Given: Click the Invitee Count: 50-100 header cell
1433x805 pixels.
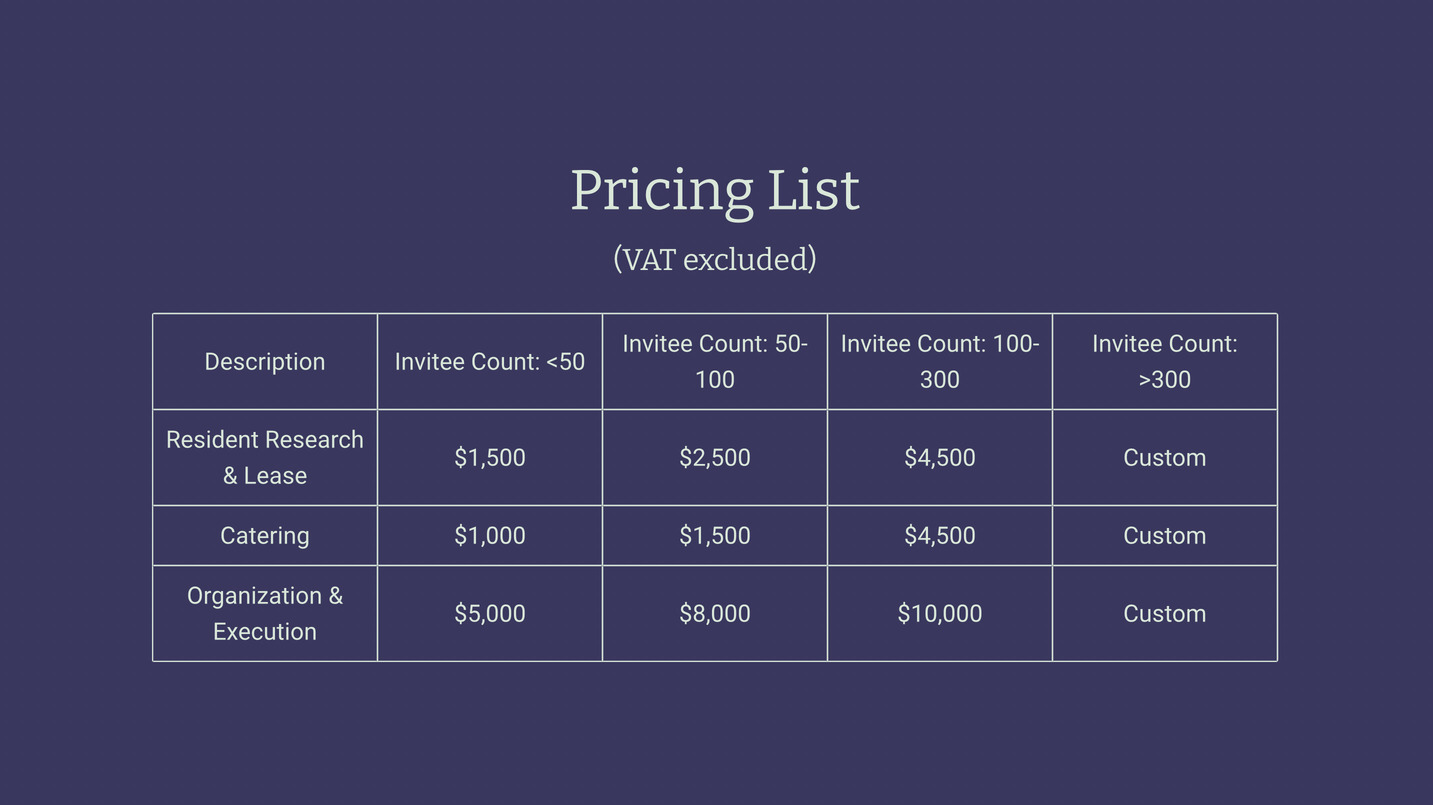Looking at the screenshot, I should click(x=715, y=362).
